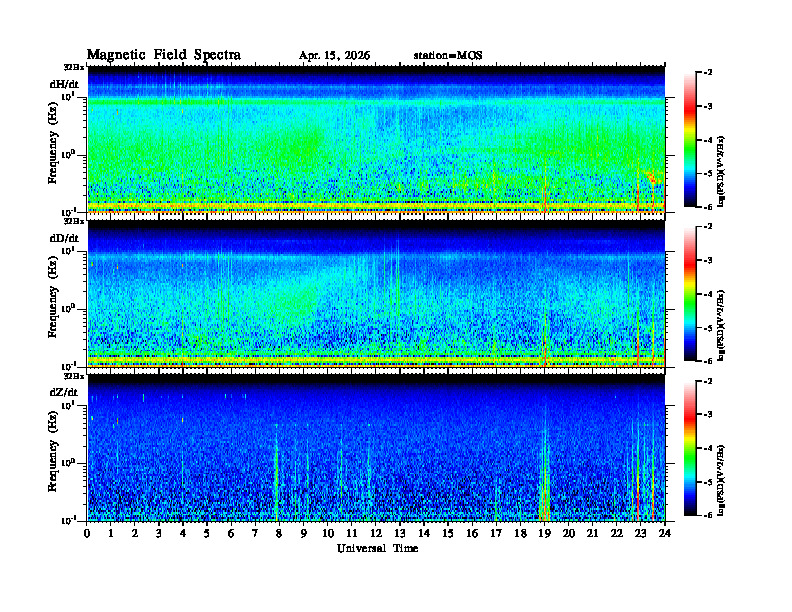Click the "13" hour tick label
The height and width of the screenshot is (612, 792).
tap(400, 533)
